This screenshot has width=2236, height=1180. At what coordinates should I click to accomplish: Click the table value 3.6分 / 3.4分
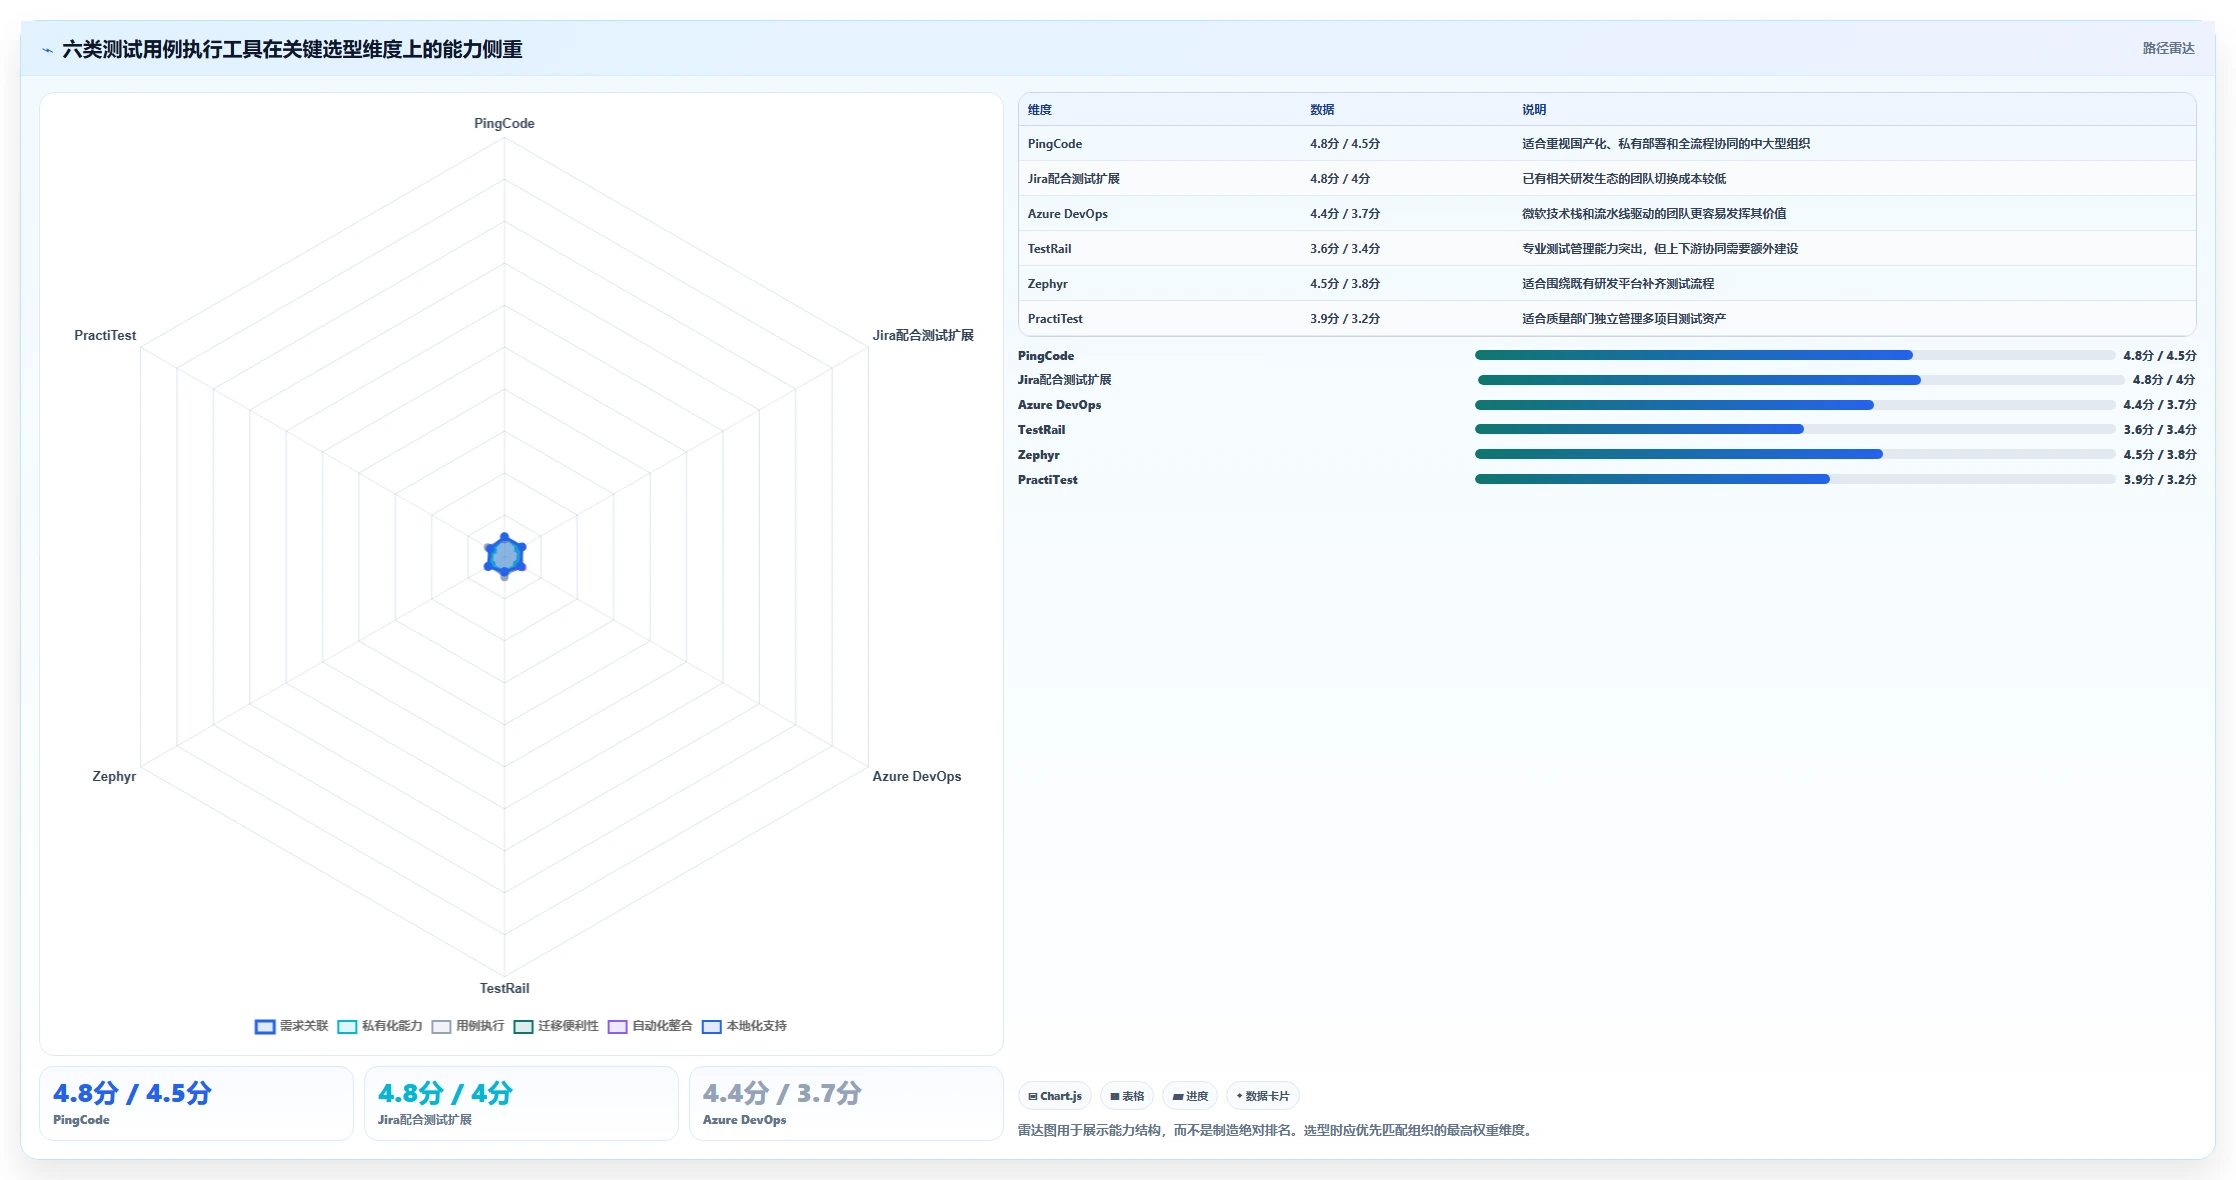click(1345, 249)
